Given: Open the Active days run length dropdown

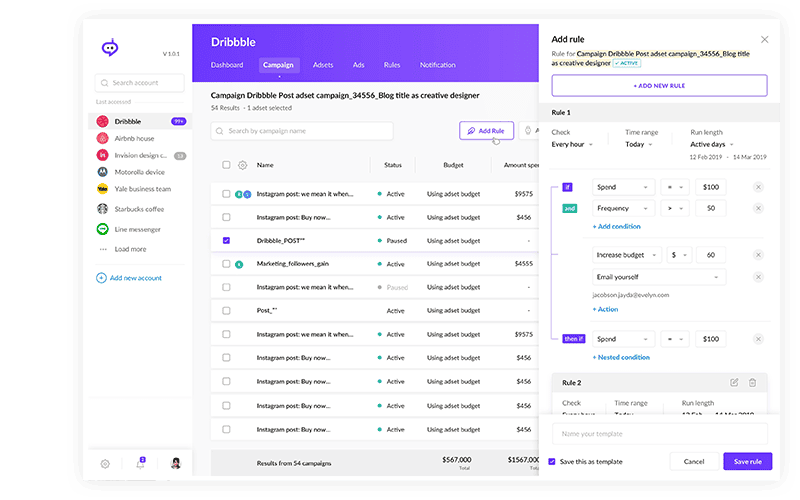Looking at the screenshot, I should point(711,144).
